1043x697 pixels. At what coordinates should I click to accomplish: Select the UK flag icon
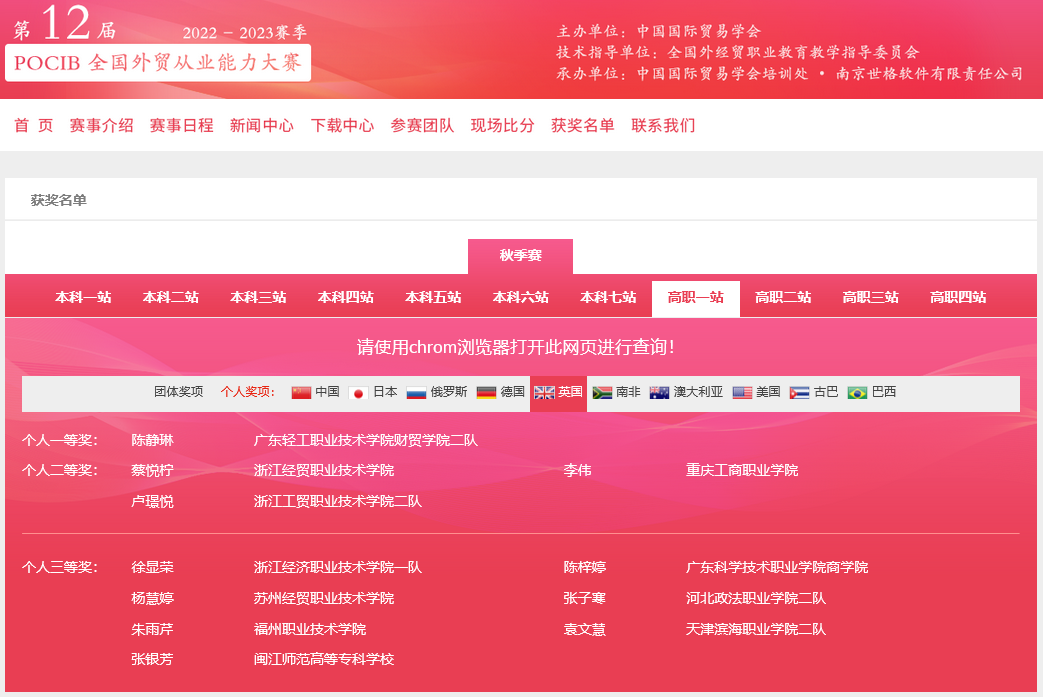point(544,393)
